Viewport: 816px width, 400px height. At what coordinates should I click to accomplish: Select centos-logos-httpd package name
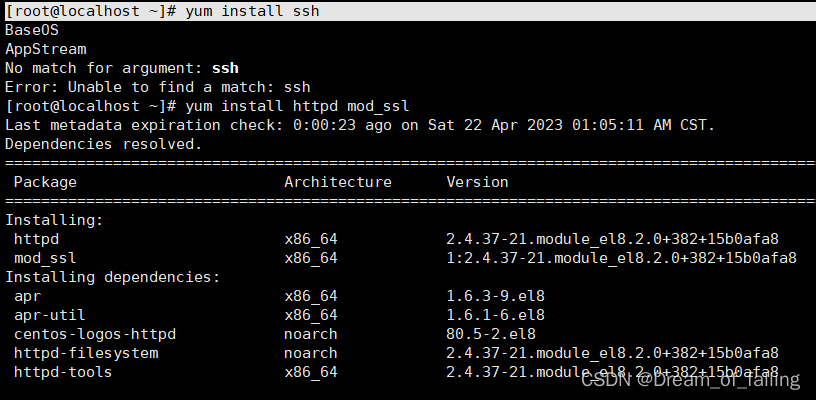pos(95,334)
